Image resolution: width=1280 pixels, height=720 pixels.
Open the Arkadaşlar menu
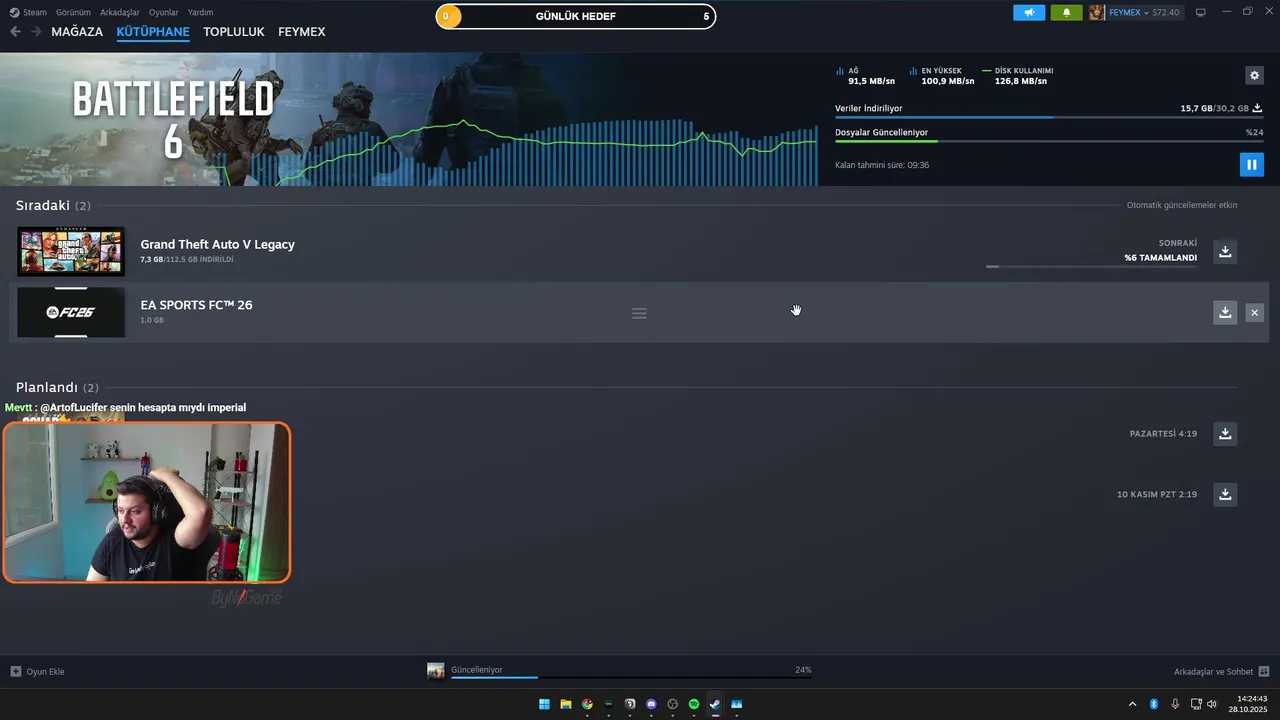coord(120,12)
